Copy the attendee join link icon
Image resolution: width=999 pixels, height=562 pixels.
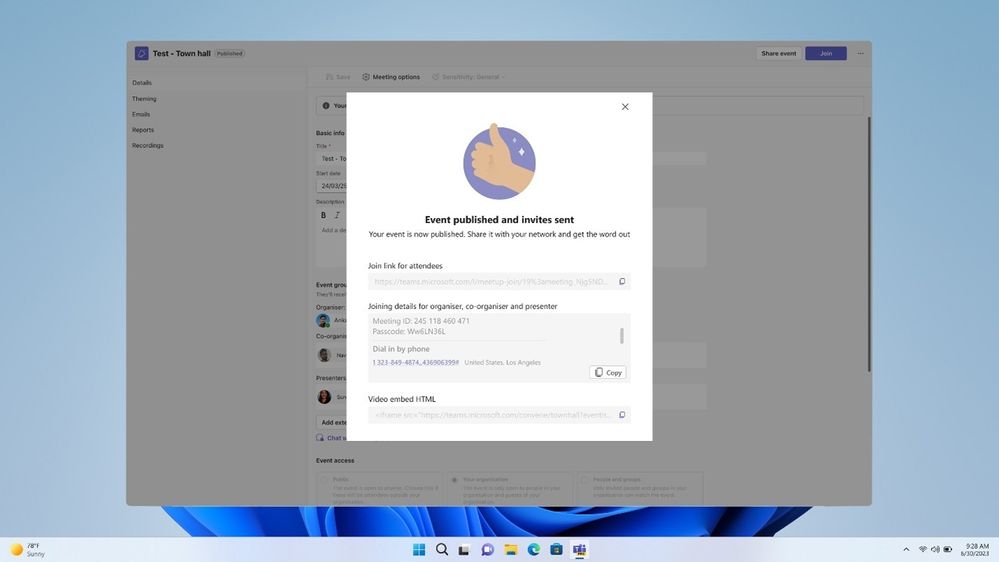[x=622, y=282]
